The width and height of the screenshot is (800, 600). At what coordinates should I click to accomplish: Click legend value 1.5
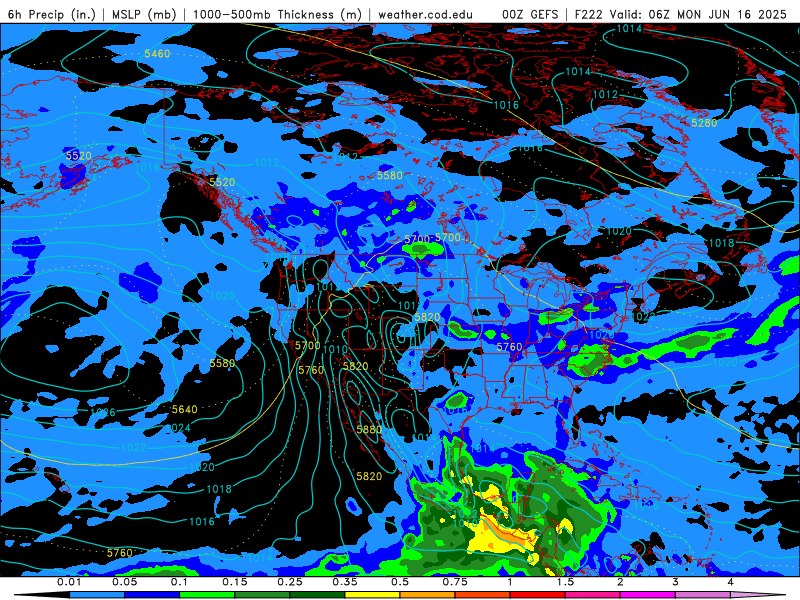(x=565, y=582)
